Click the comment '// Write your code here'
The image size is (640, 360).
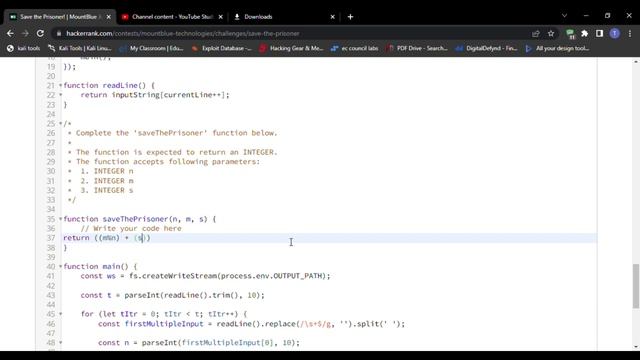tap(131, 229)
